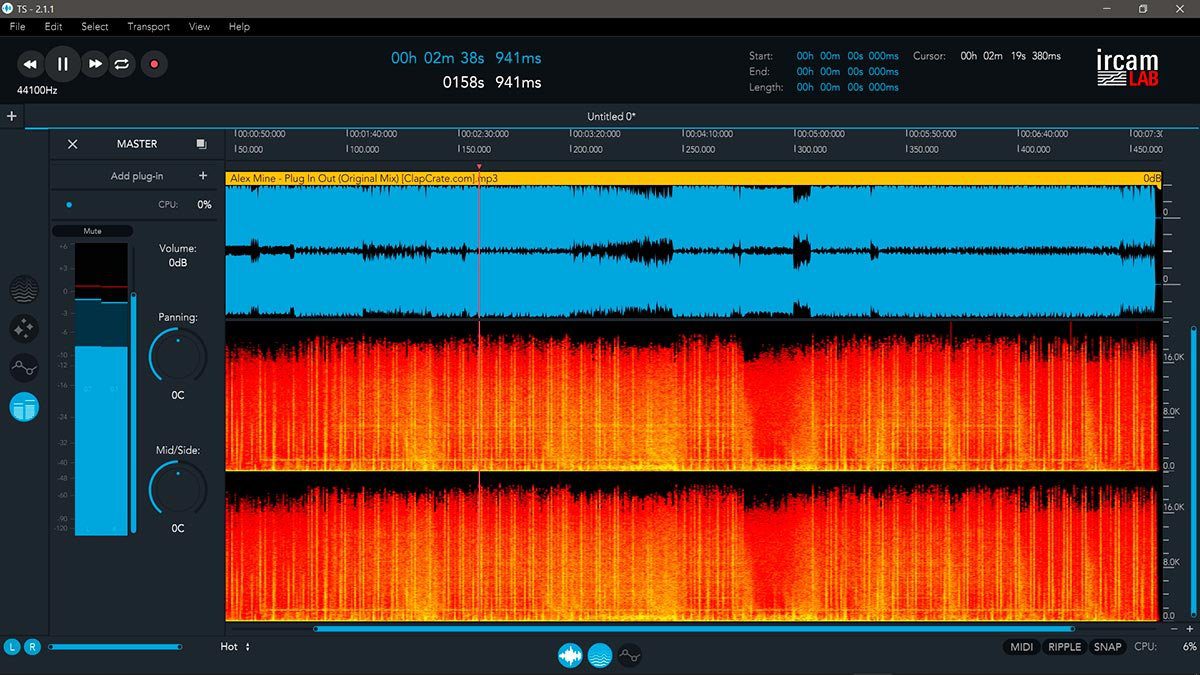Add a new tab with plus icon
The height and width of the screenshot is (675, 1200).
point(12,116)
